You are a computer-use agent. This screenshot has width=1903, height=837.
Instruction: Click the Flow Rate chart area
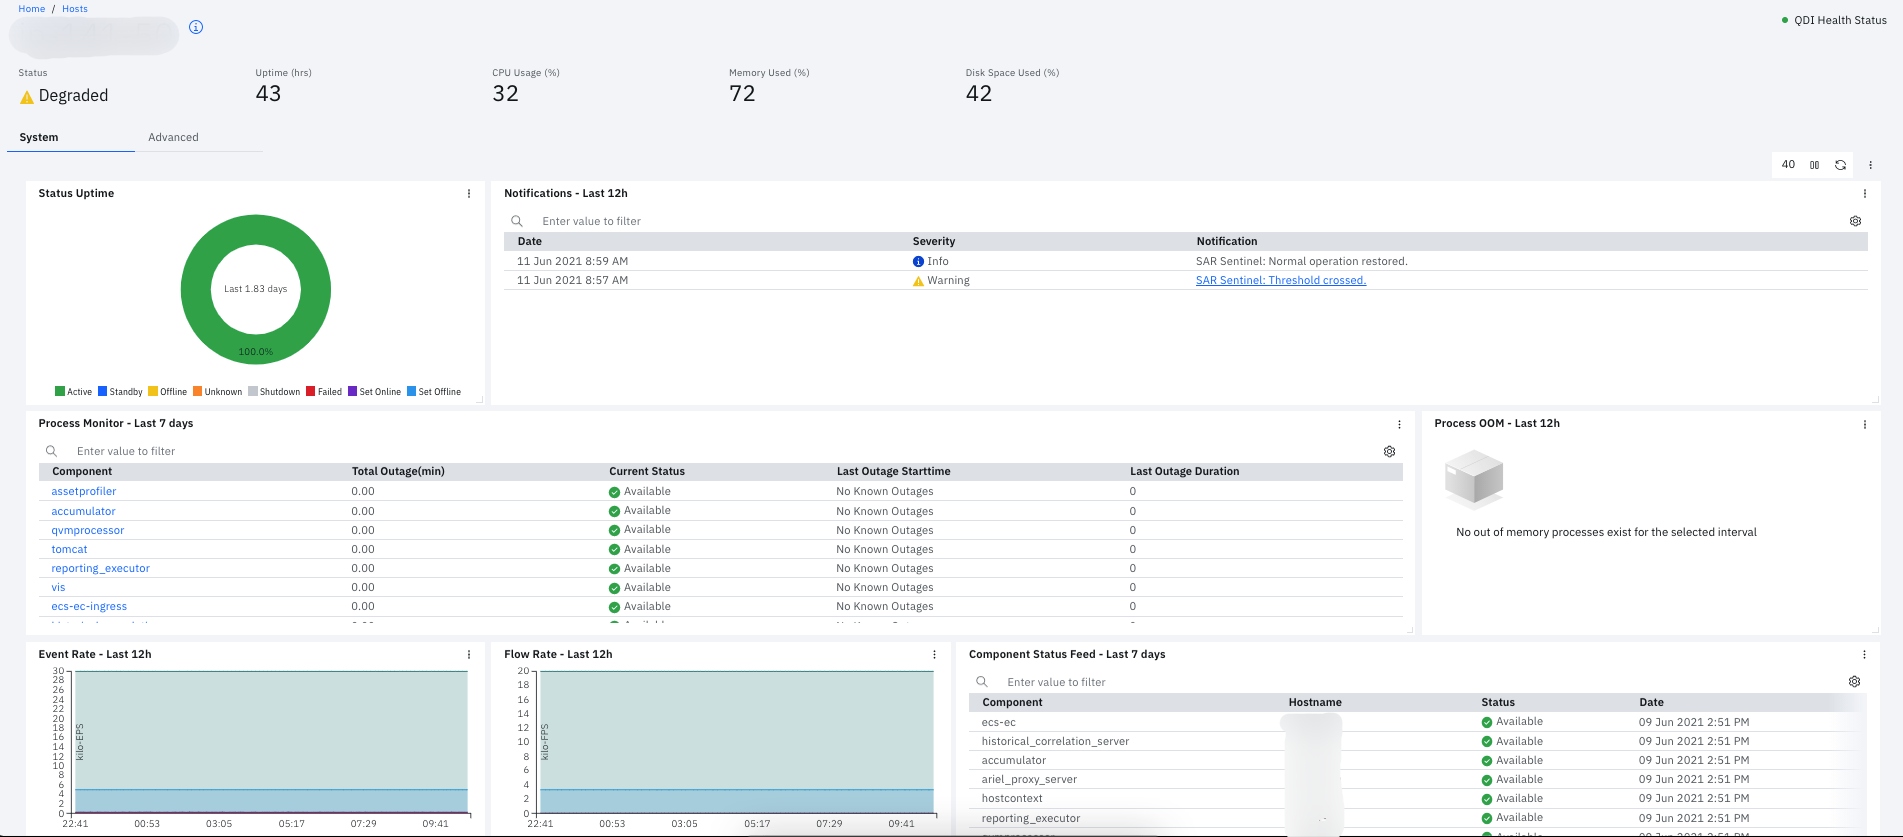[x=736, y=741]
